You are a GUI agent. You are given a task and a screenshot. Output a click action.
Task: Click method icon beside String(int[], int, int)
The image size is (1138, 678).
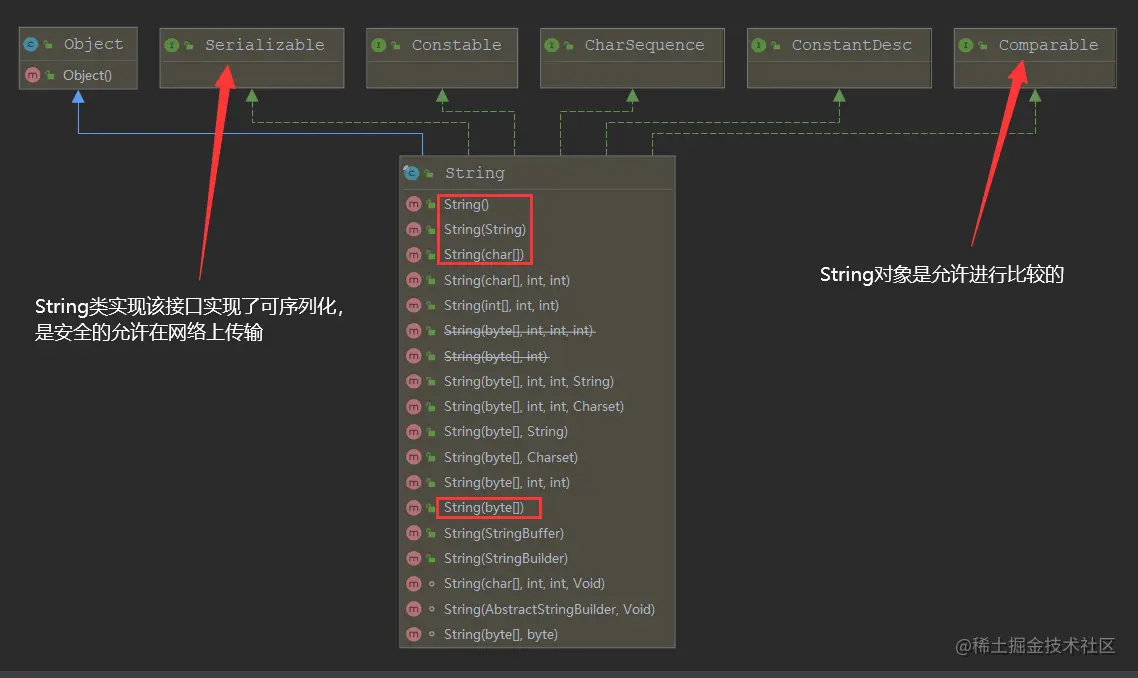pyautogui.click(x=414, y=306)
